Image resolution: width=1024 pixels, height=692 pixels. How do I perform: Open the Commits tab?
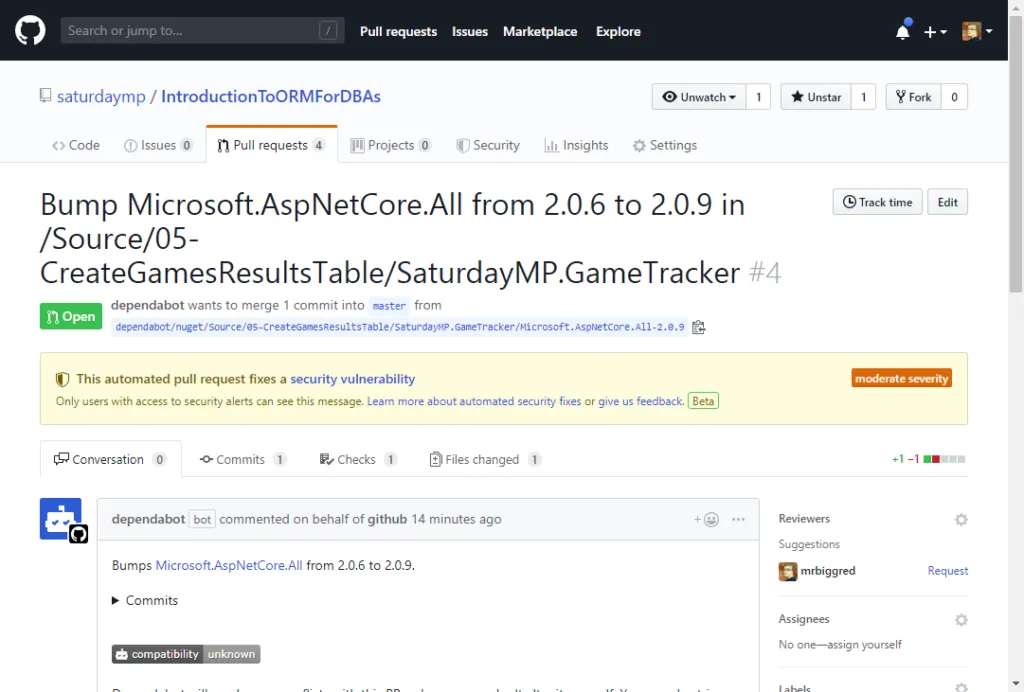[x=242, y=459]
